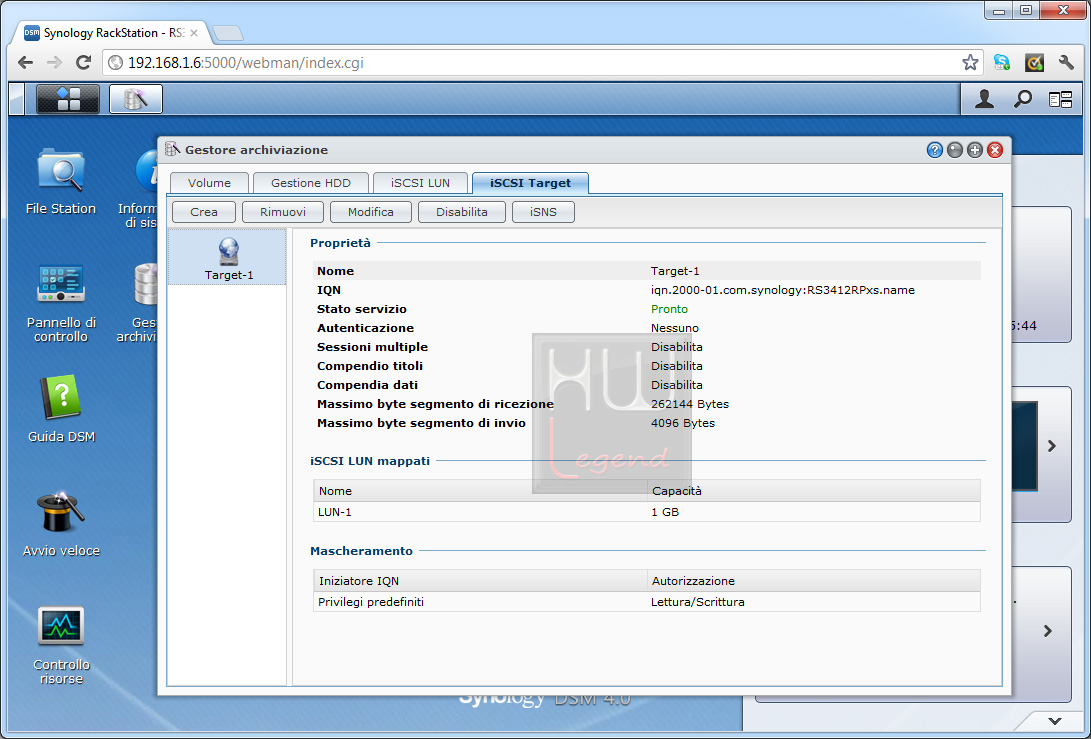Go forward in the browser

[54, 63]
